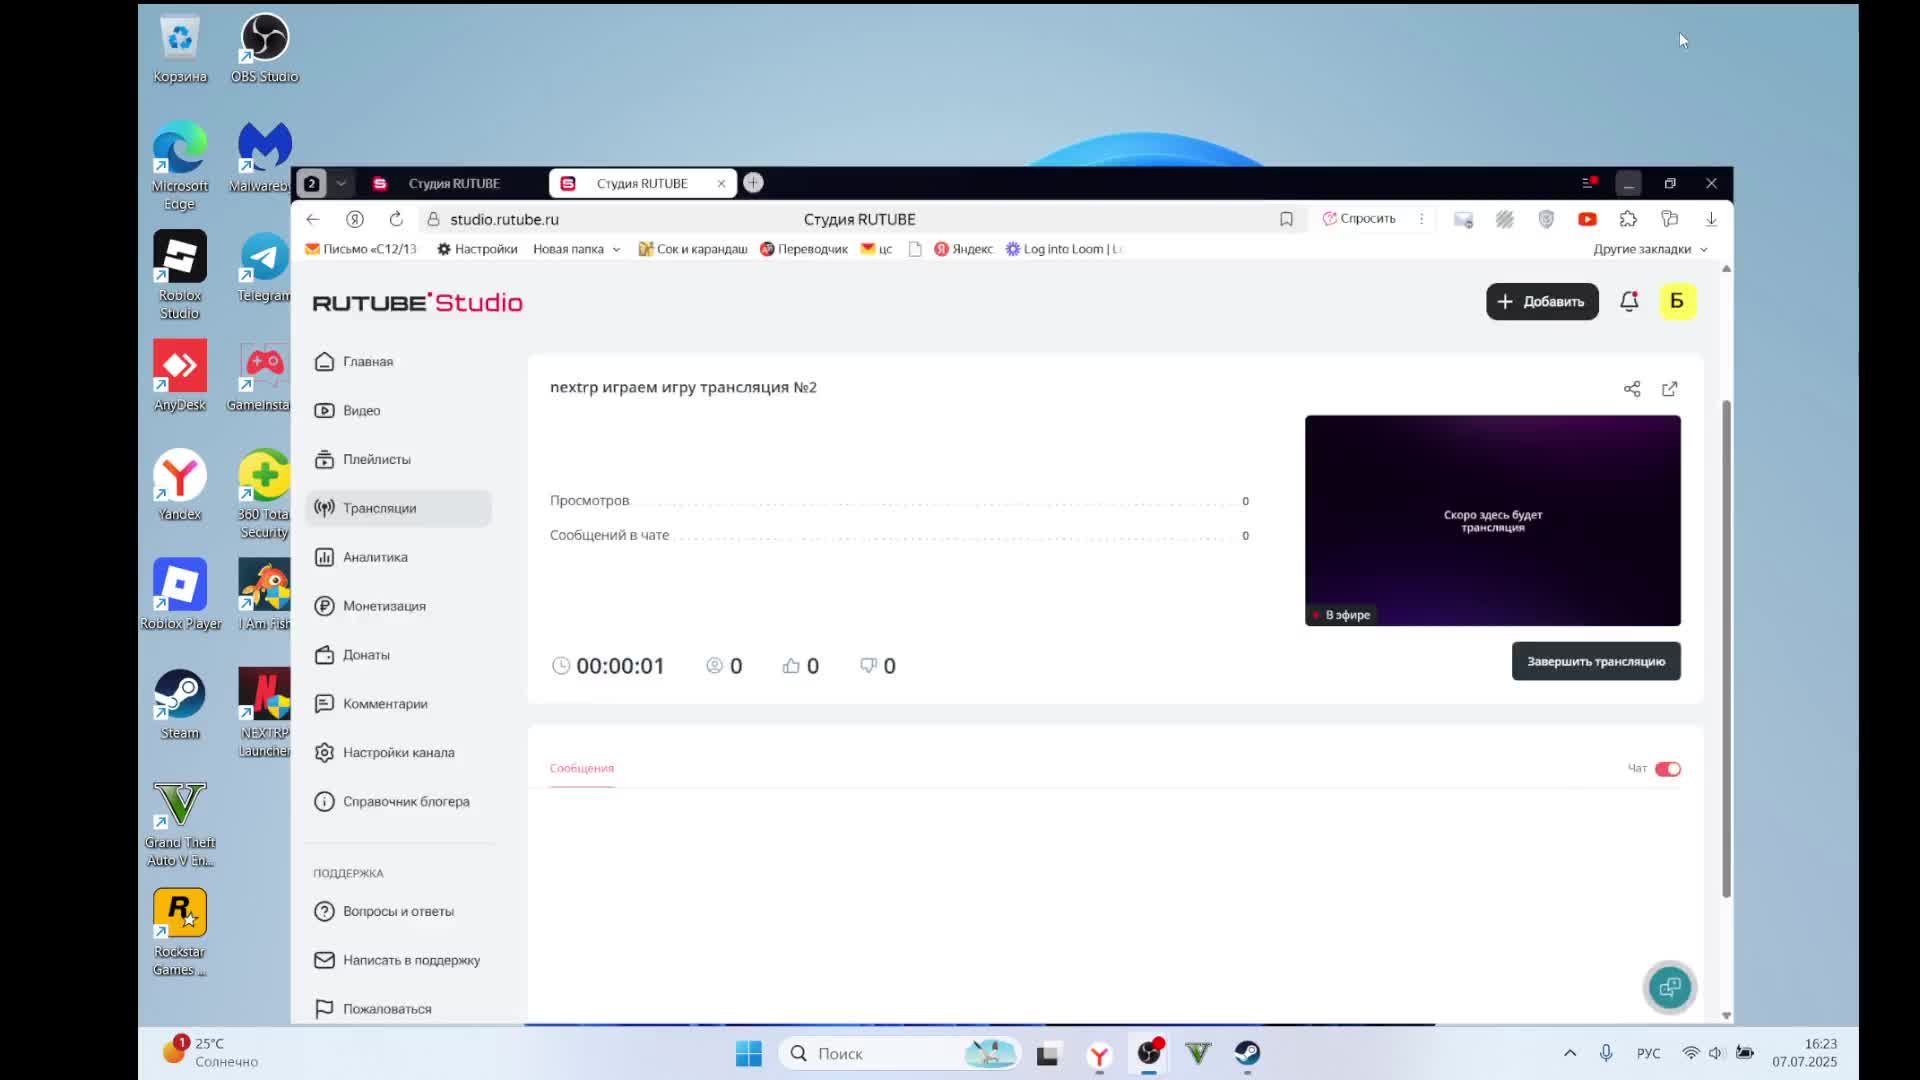Expand the browser tab list chevron
The width and height of the screenshot is (1920, 1080).
coord(341,183)
